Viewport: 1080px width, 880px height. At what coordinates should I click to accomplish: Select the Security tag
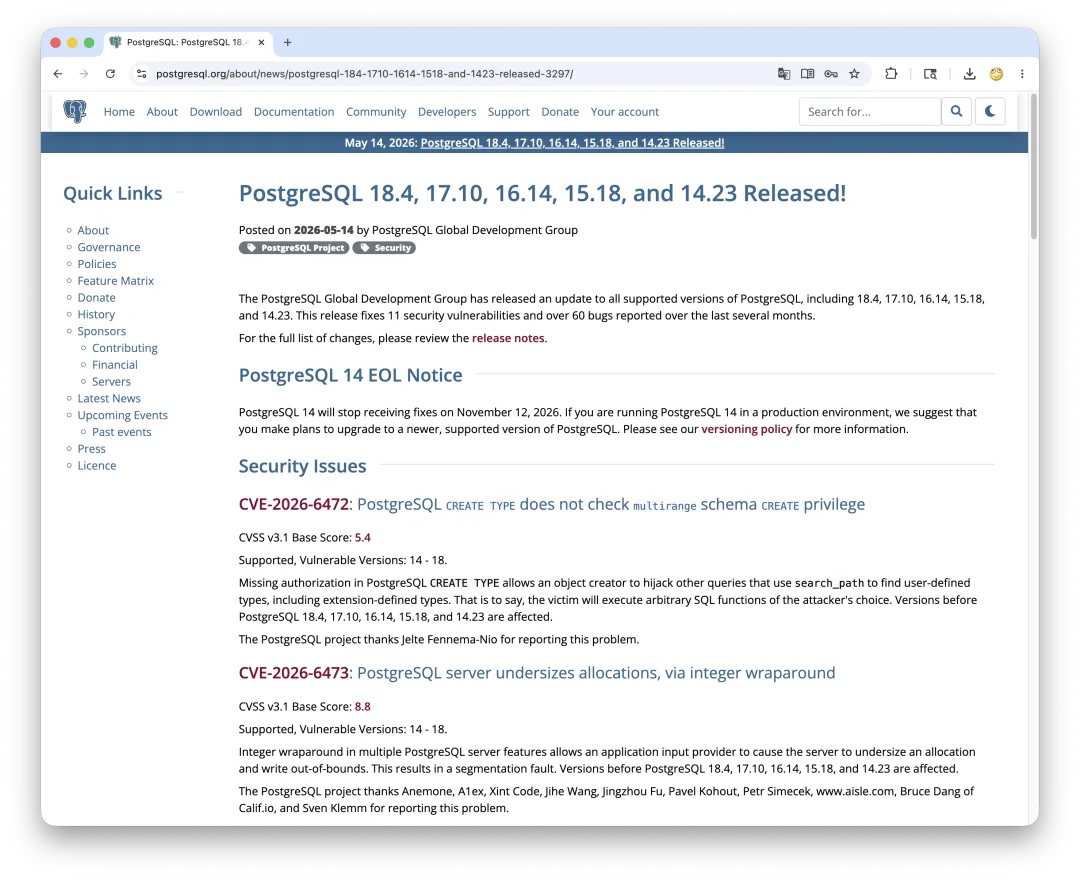click(x=384, y=248)
